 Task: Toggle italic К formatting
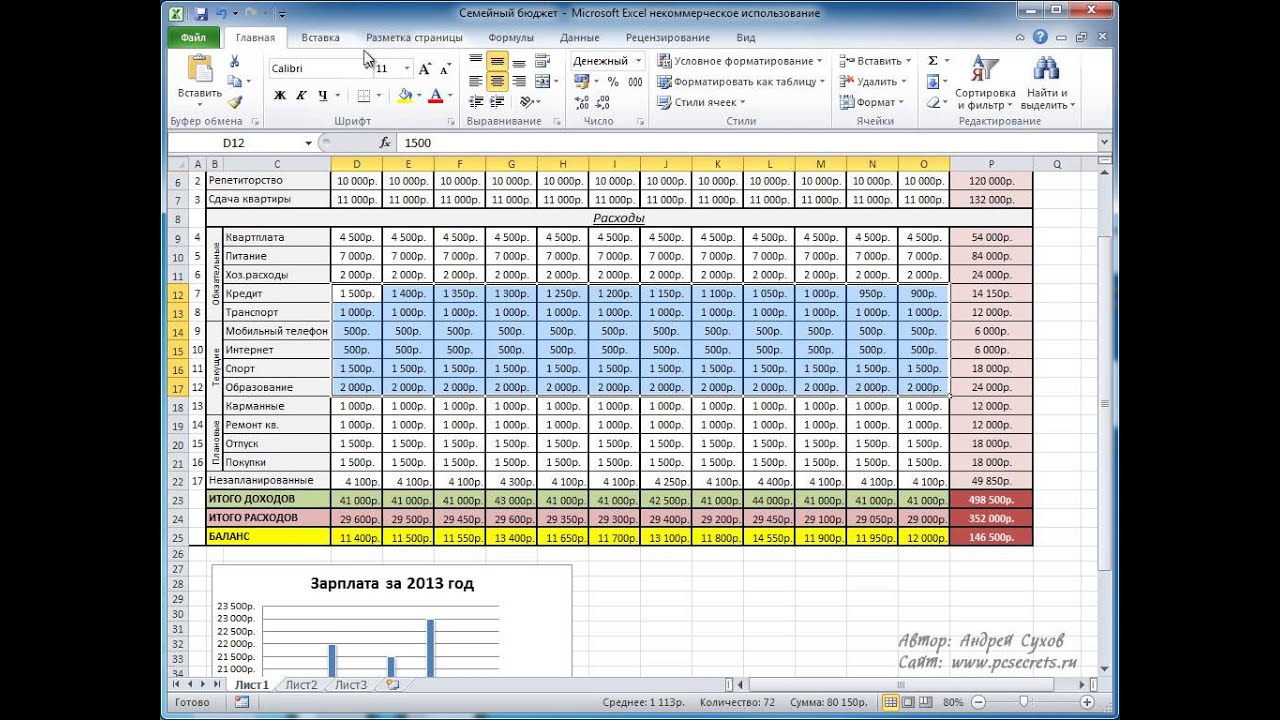[301, 96]
